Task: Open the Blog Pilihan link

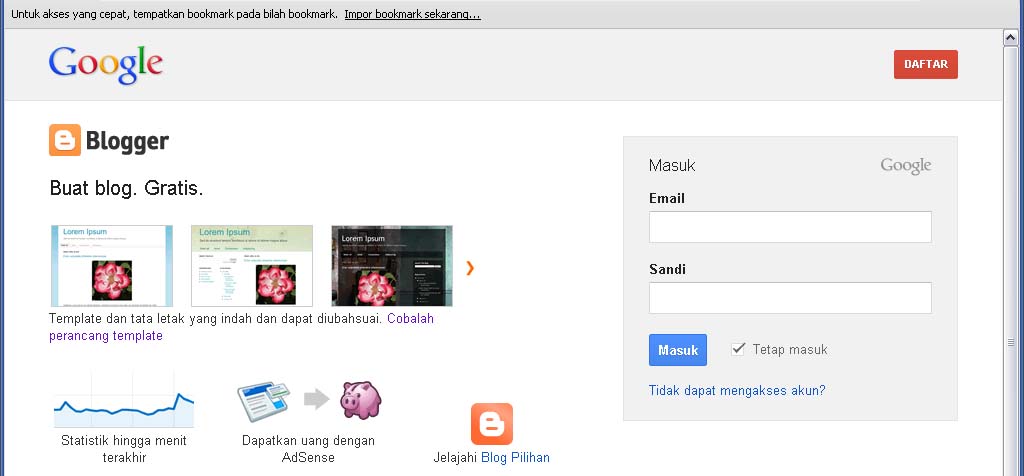Action: (515, 458)
